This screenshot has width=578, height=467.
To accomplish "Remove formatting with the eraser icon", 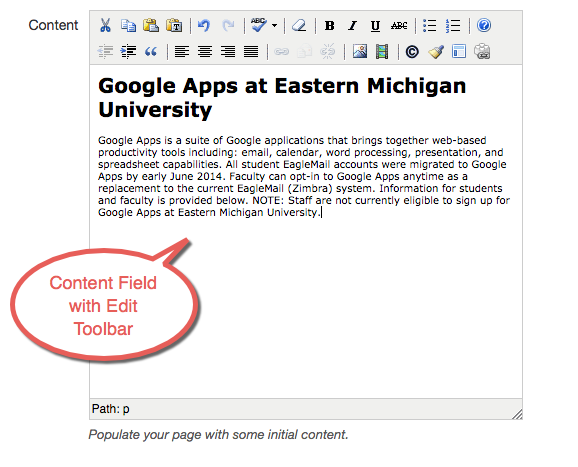I will [299, 26].
